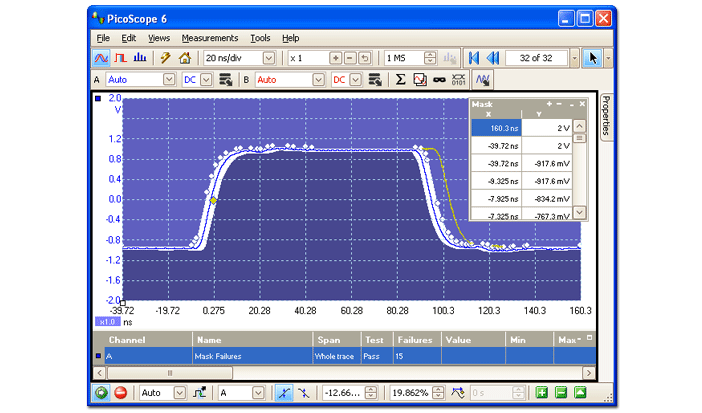Open trigger source channel A dropdown
The height and width of the screenshot is (413, 702).
tap(258, 393)
